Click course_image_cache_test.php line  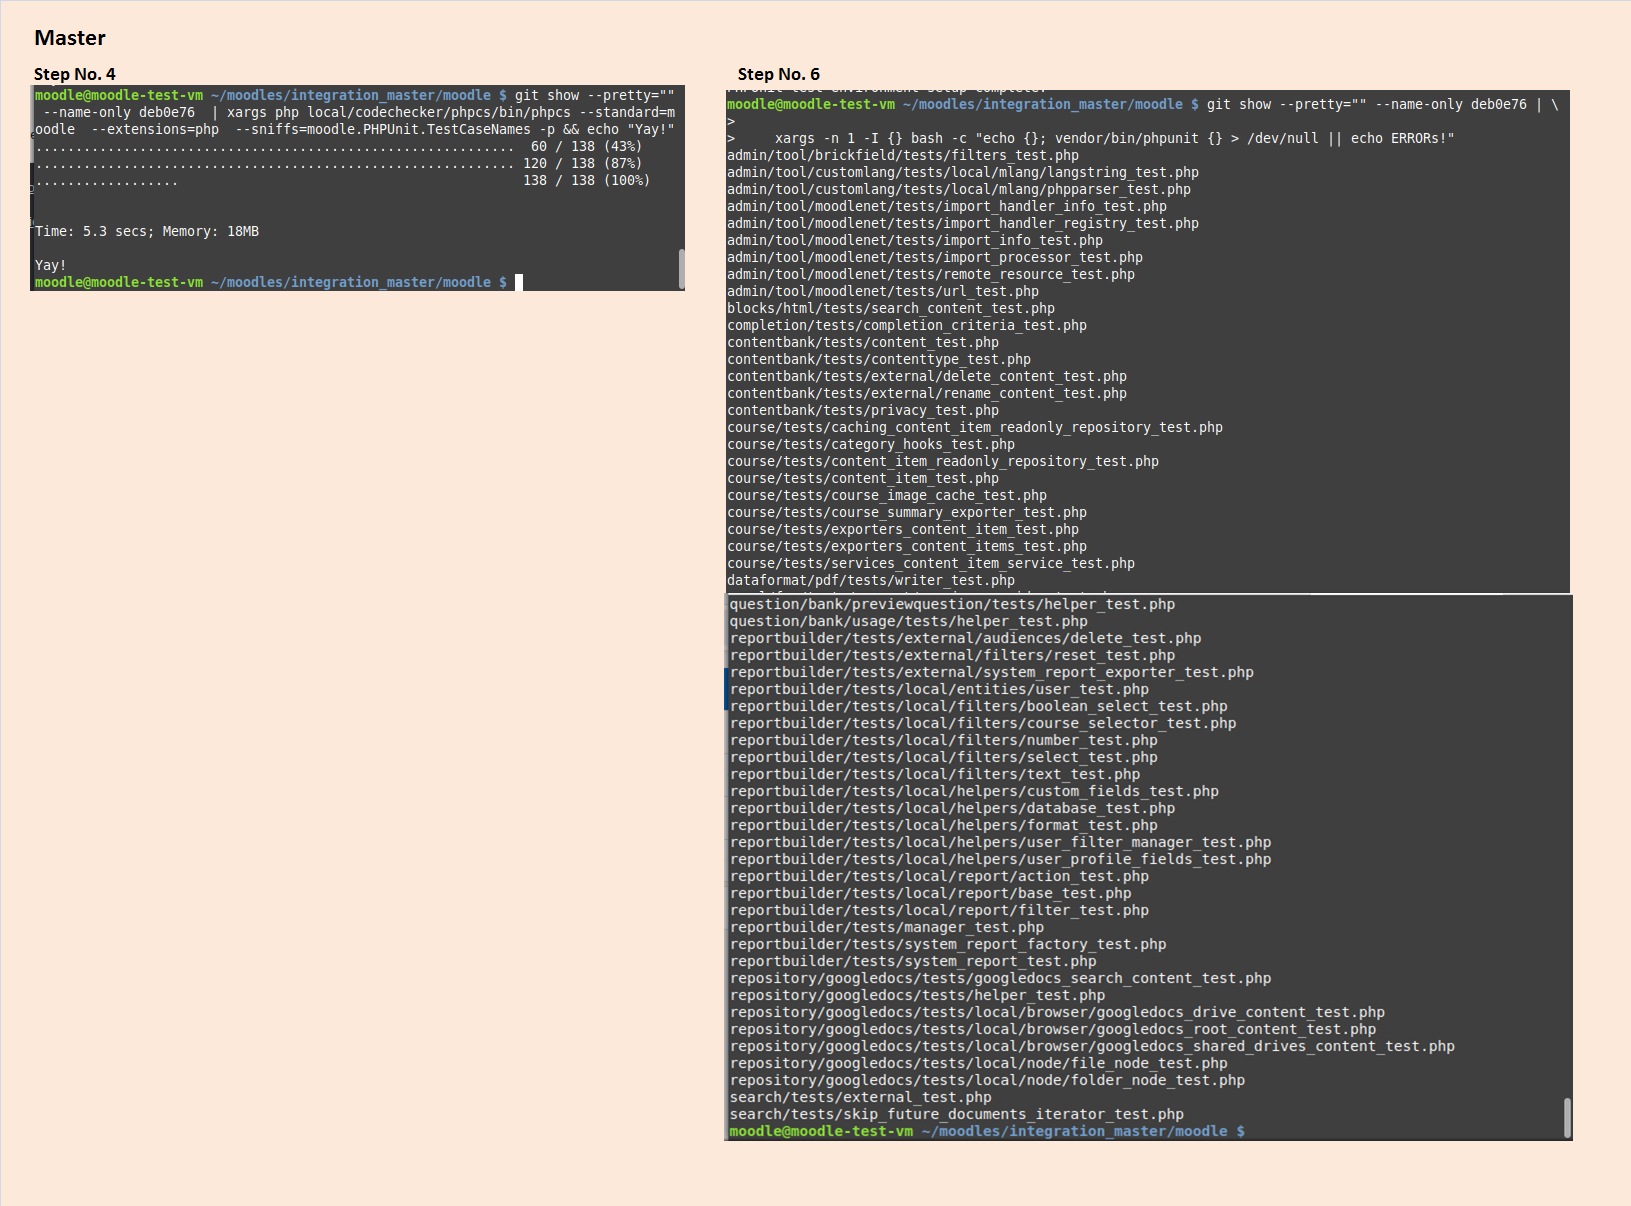pyautogui.click(x=887, y=495)
